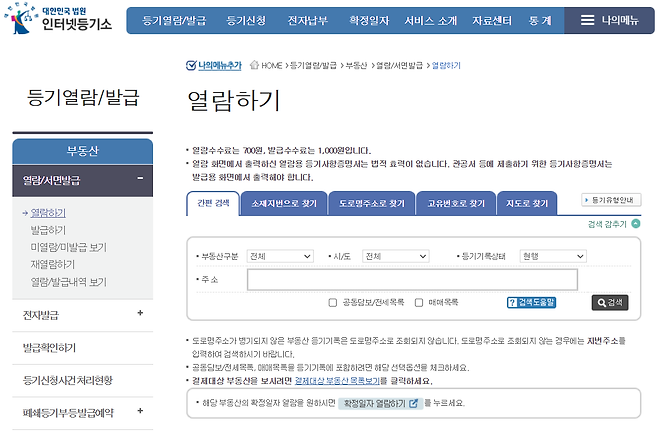
Task: Click the 검색도움말 button
Action: pos(532,302)
